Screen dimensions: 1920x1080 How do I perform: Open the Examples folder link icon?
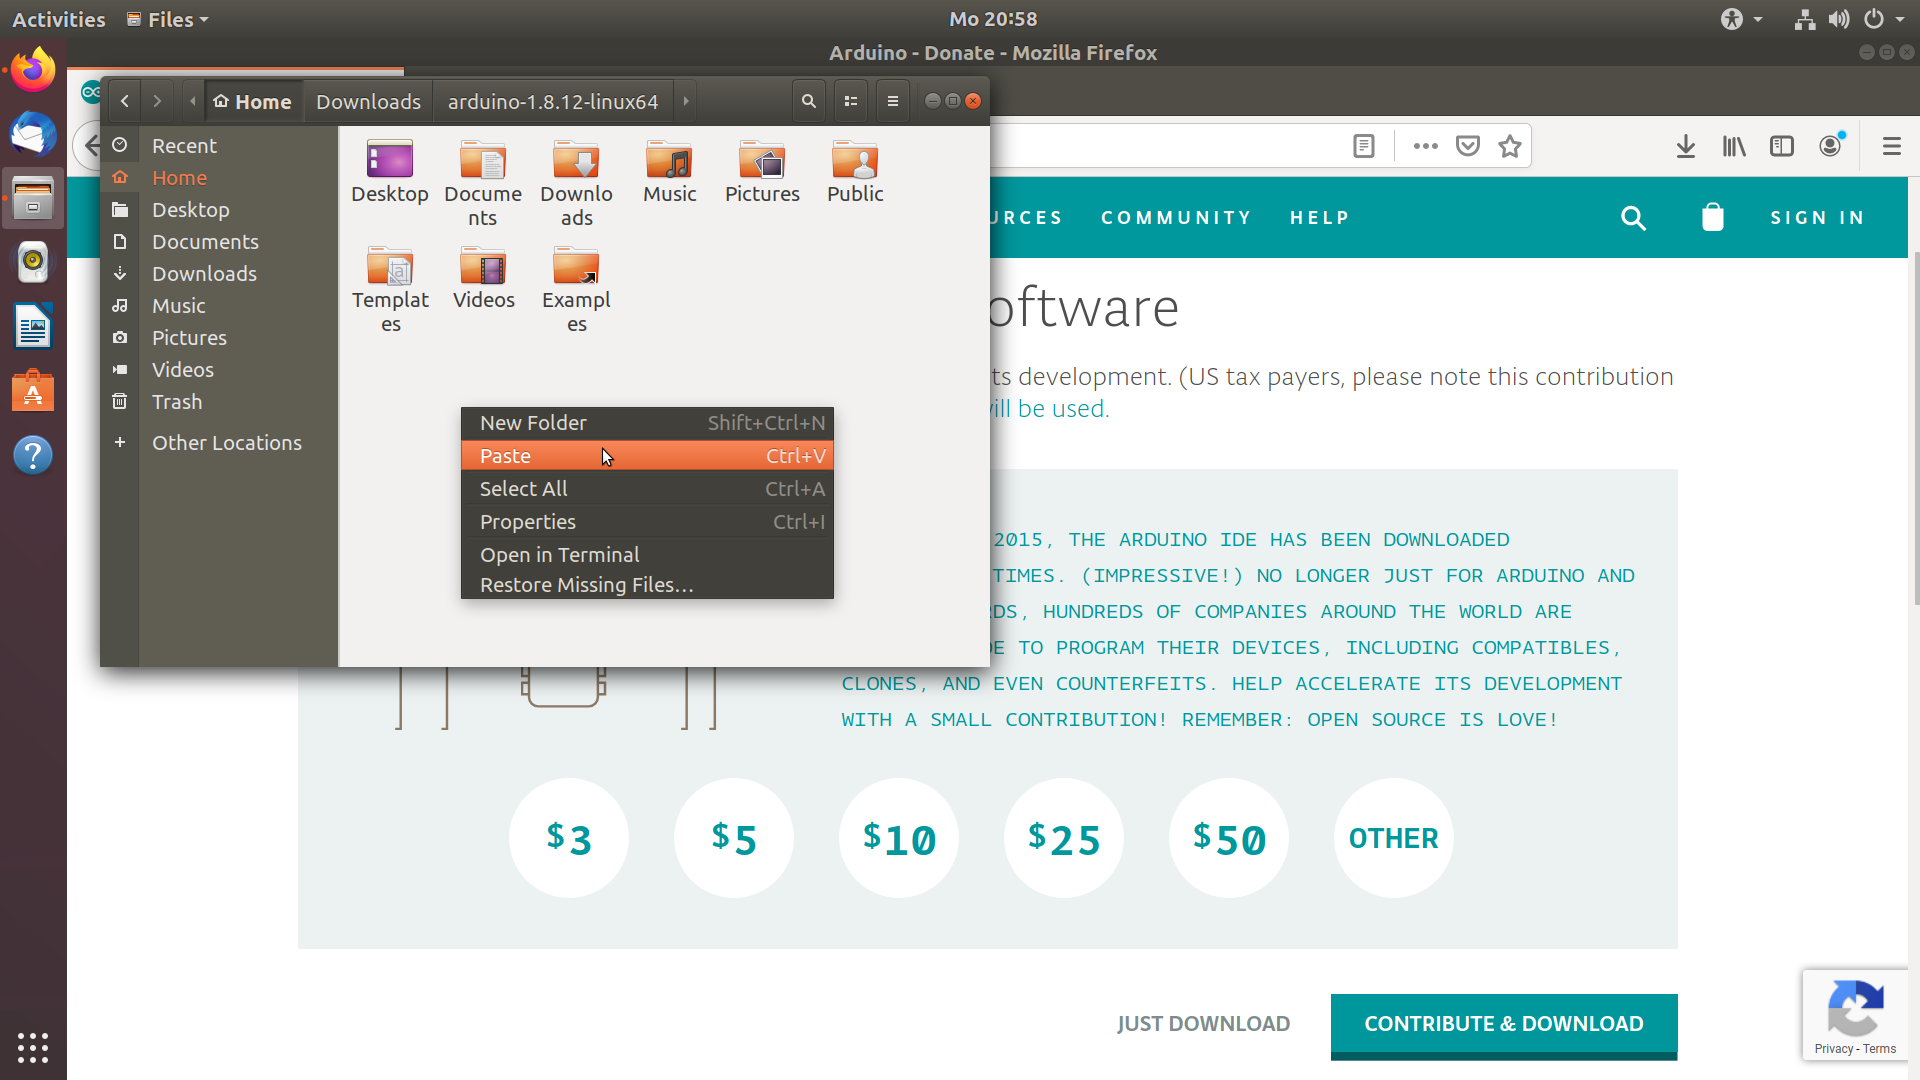click(576, 266)
